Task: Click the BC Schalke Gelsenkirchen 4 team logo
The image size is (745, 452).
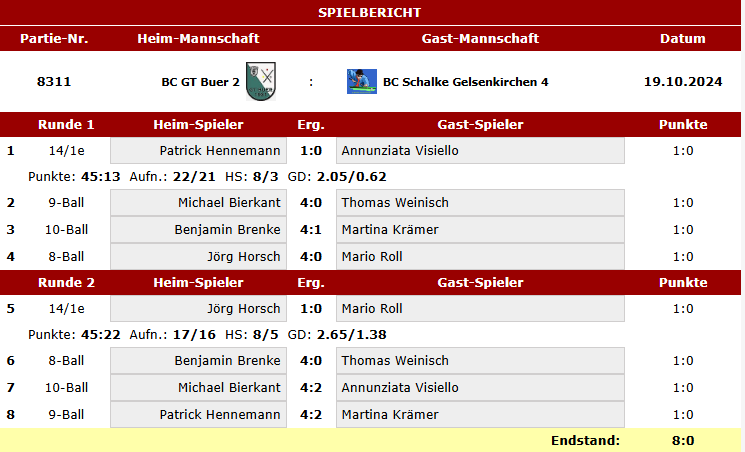Action: tap(362, 81)
